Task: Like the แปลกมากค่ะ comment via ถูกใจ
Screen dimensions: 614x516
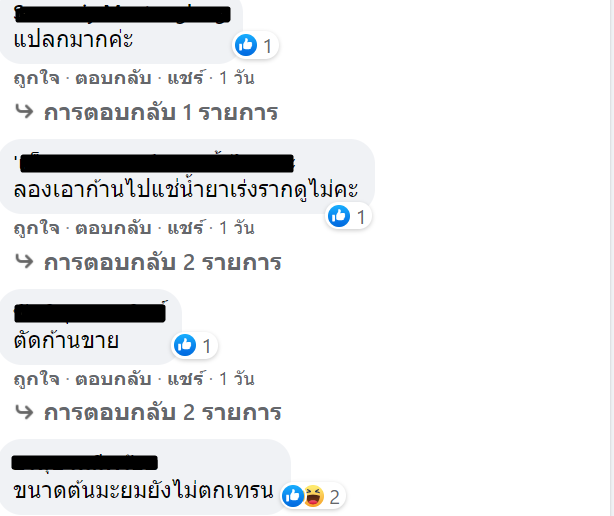Action: click(37, 78)
